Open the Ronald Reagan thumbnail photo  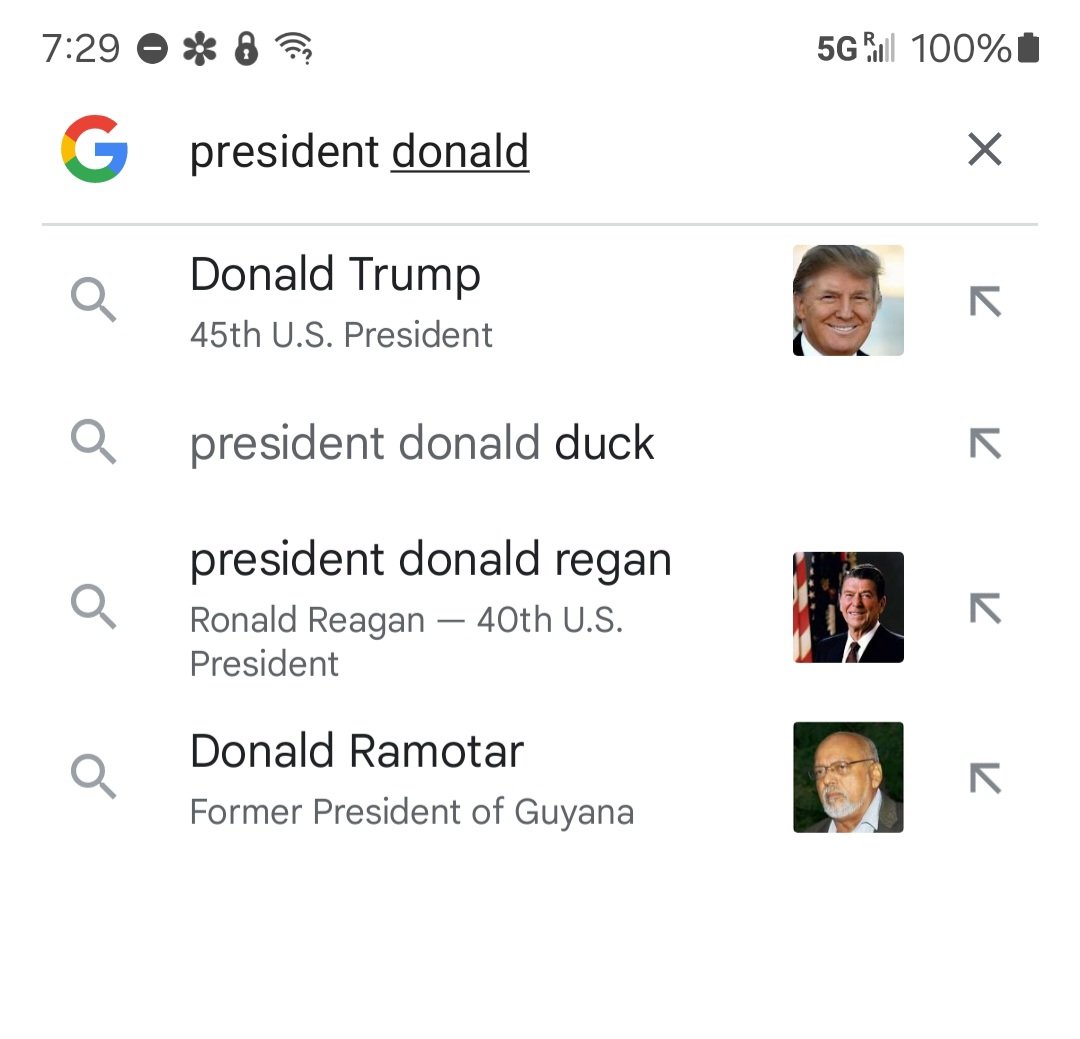(848, 607)
